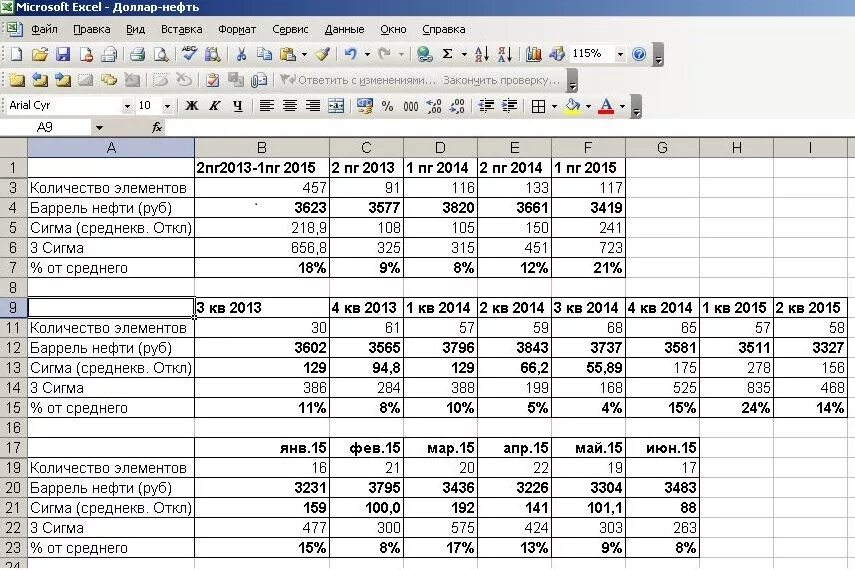Add a new comment from review toolbar
The image size is (855, 570).
point(16,80)
